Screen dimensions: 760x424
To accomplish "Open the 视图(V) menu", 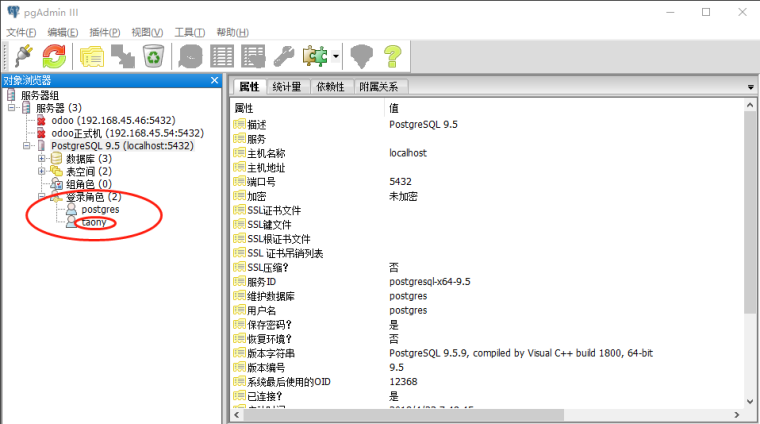I will (x=147, y=32).
